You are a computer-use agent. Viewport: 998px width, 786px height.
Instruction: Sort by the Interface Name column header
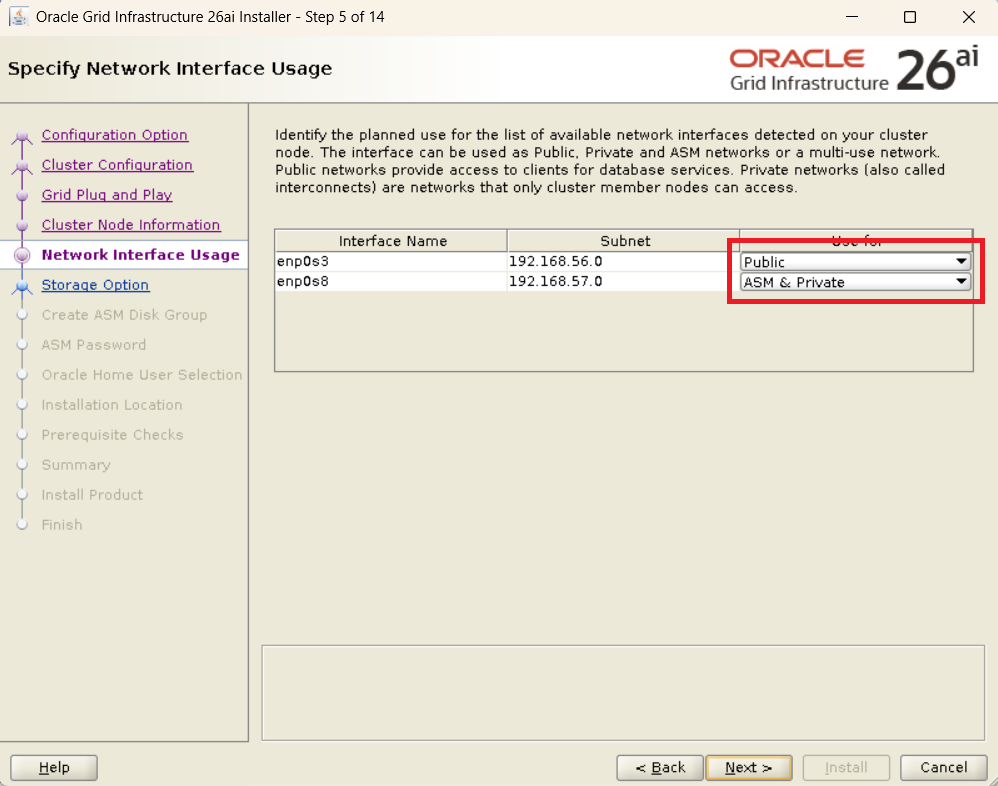[392, 241]
